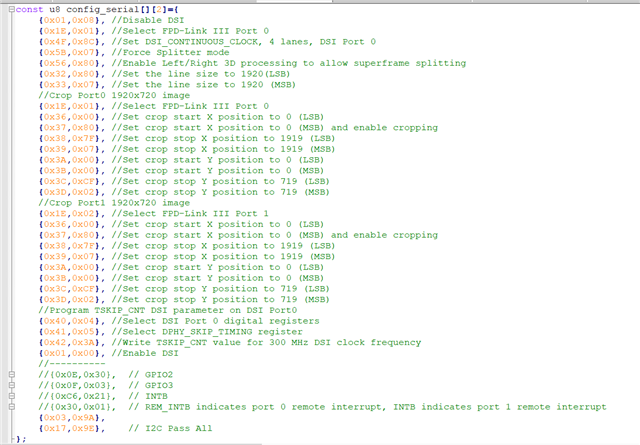Image resolution: width=640 pixels, height=445 pixels.
Task: Toggle fold marker beside the GPIO2 line
Action: (12, 374)
